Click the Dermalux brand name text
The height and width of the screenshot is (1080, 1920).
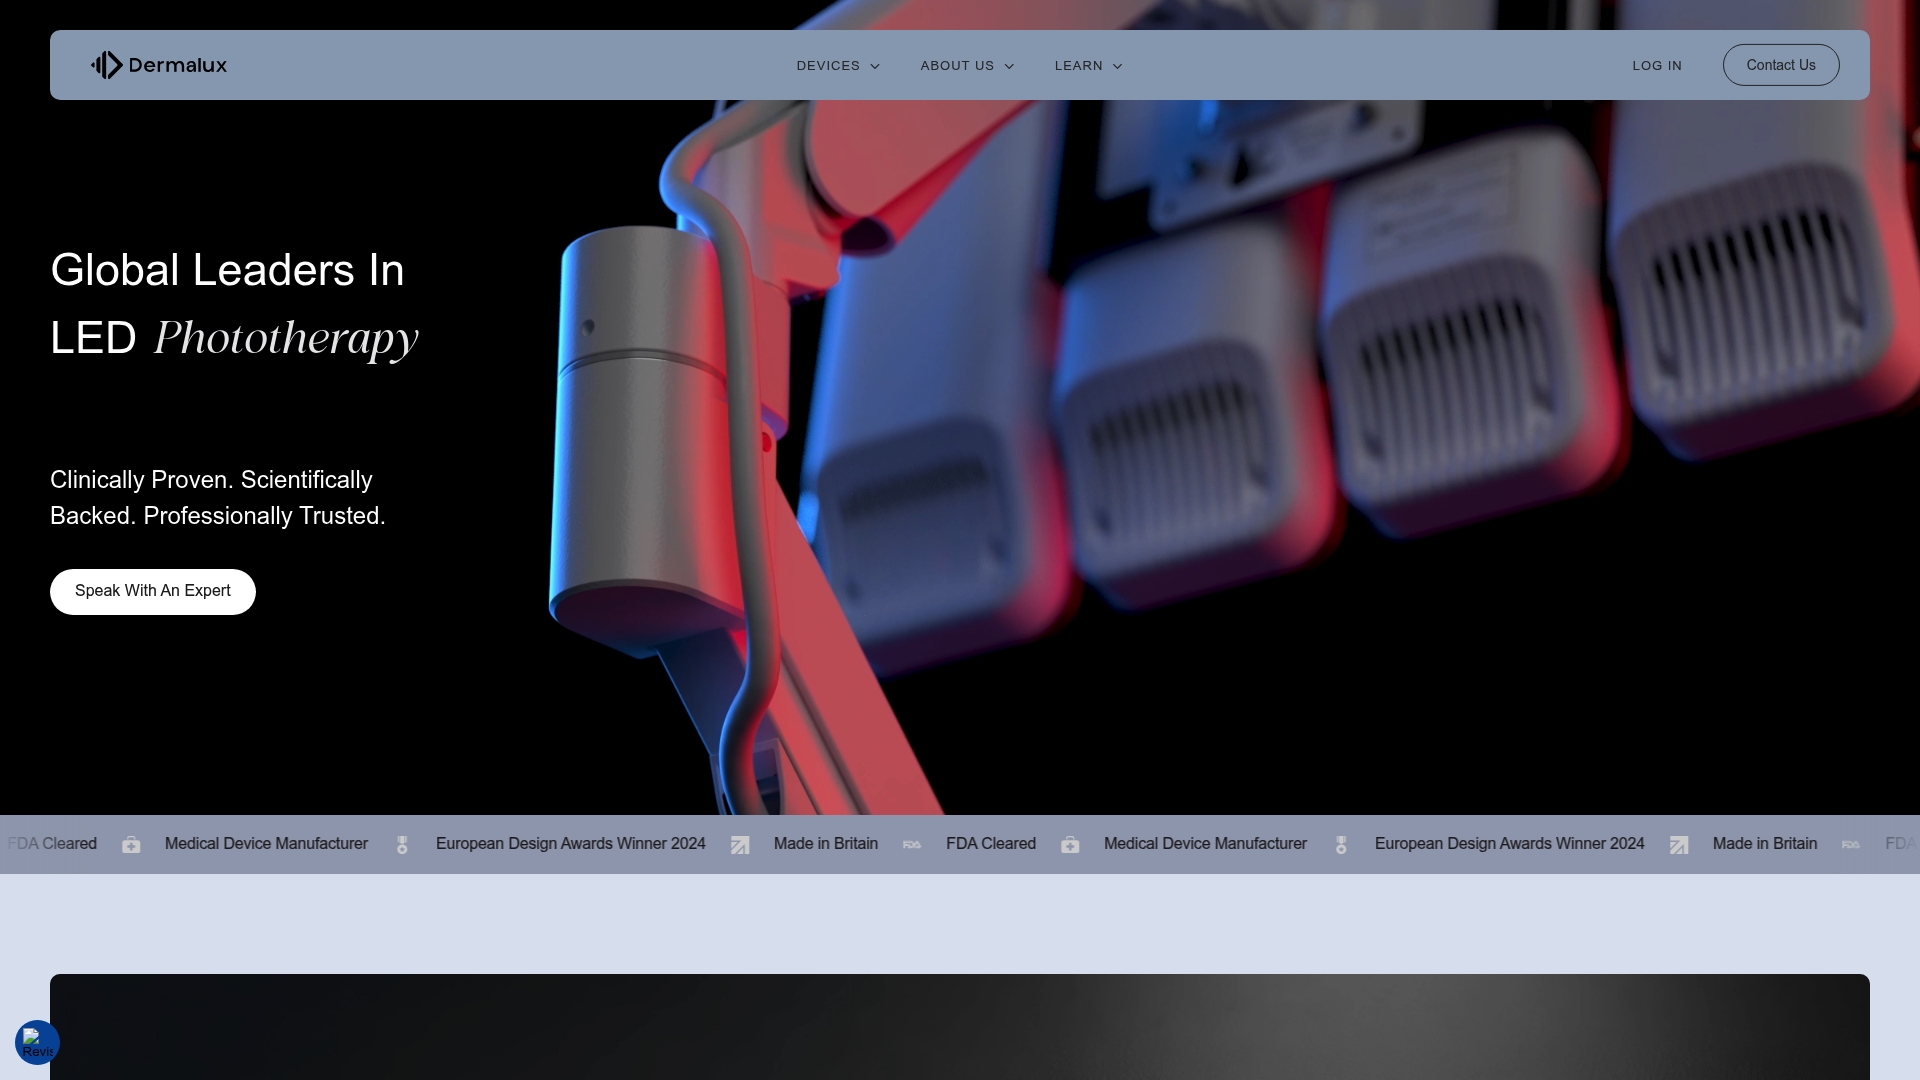[x=178, y=66]
